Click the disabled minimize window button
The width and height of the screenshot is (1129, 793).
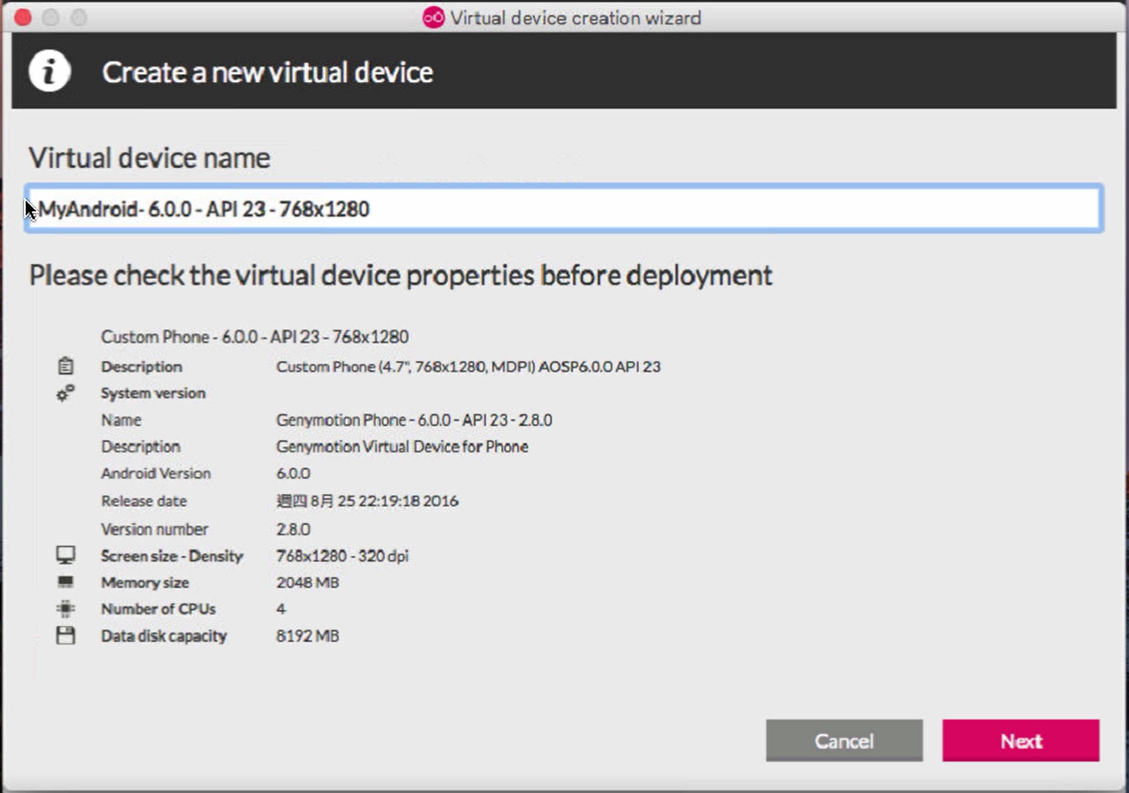(x=50, y=17)
